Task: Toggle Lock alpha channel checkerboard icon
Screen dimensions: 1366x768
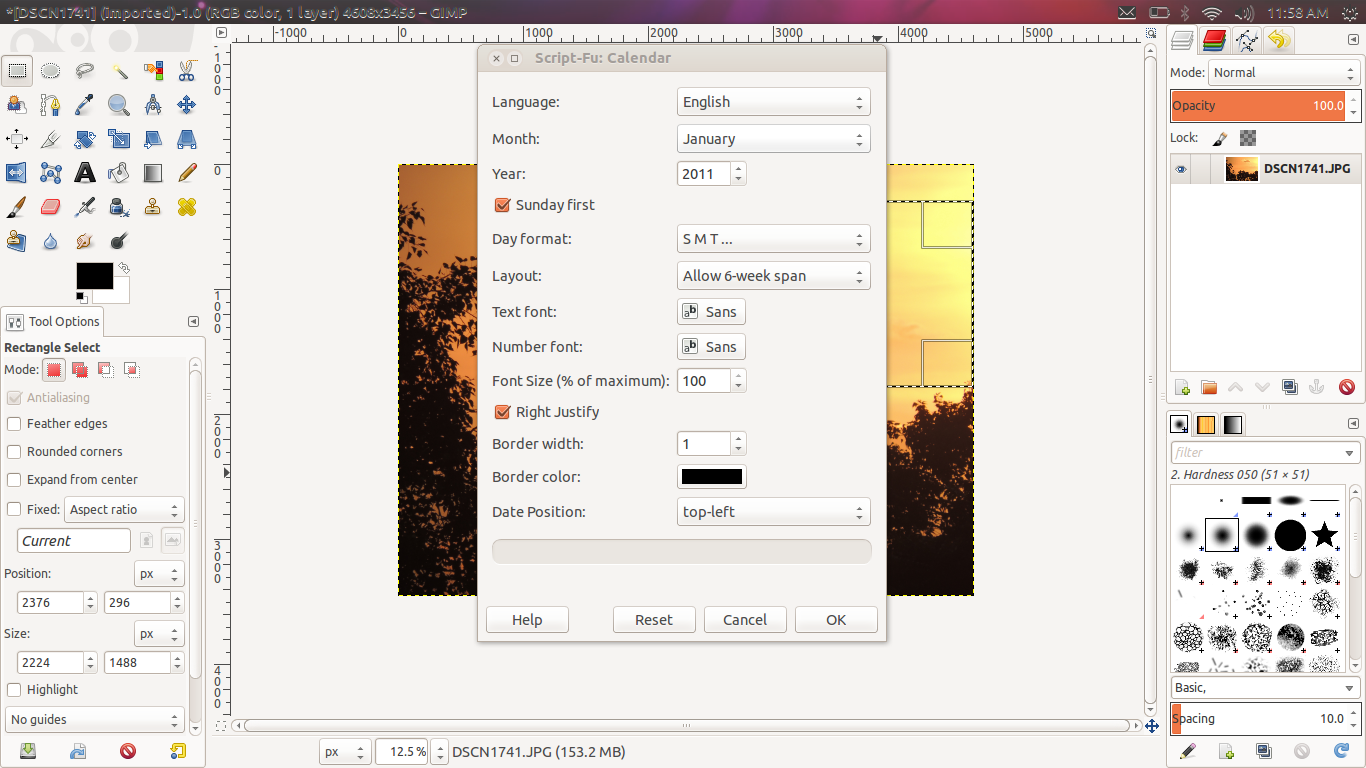Action: click(1247, 138)
